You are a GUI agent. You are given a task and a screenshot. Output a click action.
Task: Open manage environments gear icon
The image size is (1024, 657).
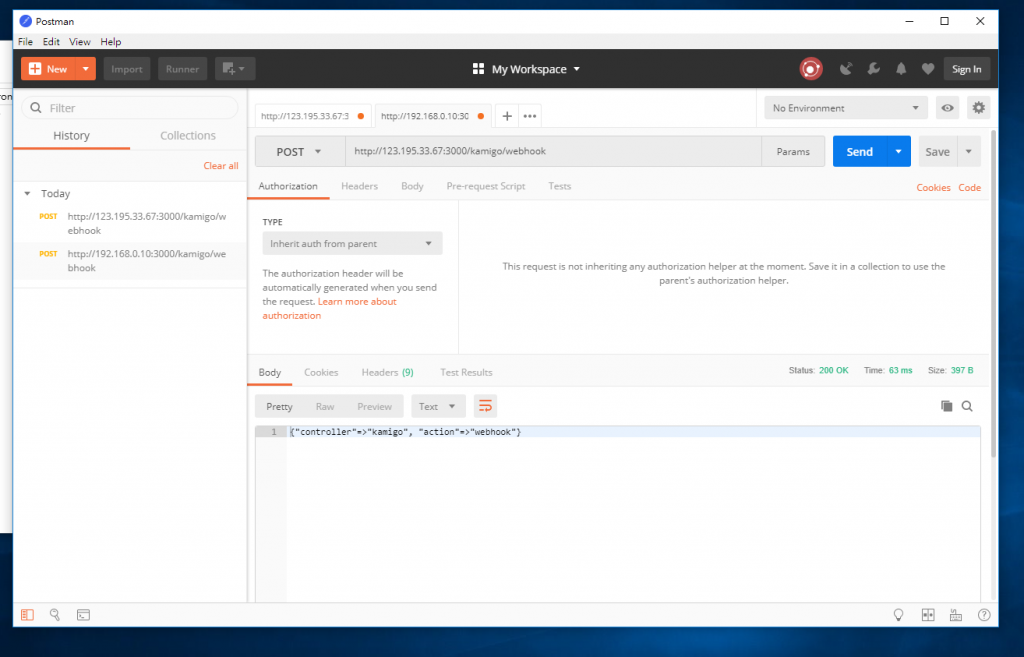(978, 108)
